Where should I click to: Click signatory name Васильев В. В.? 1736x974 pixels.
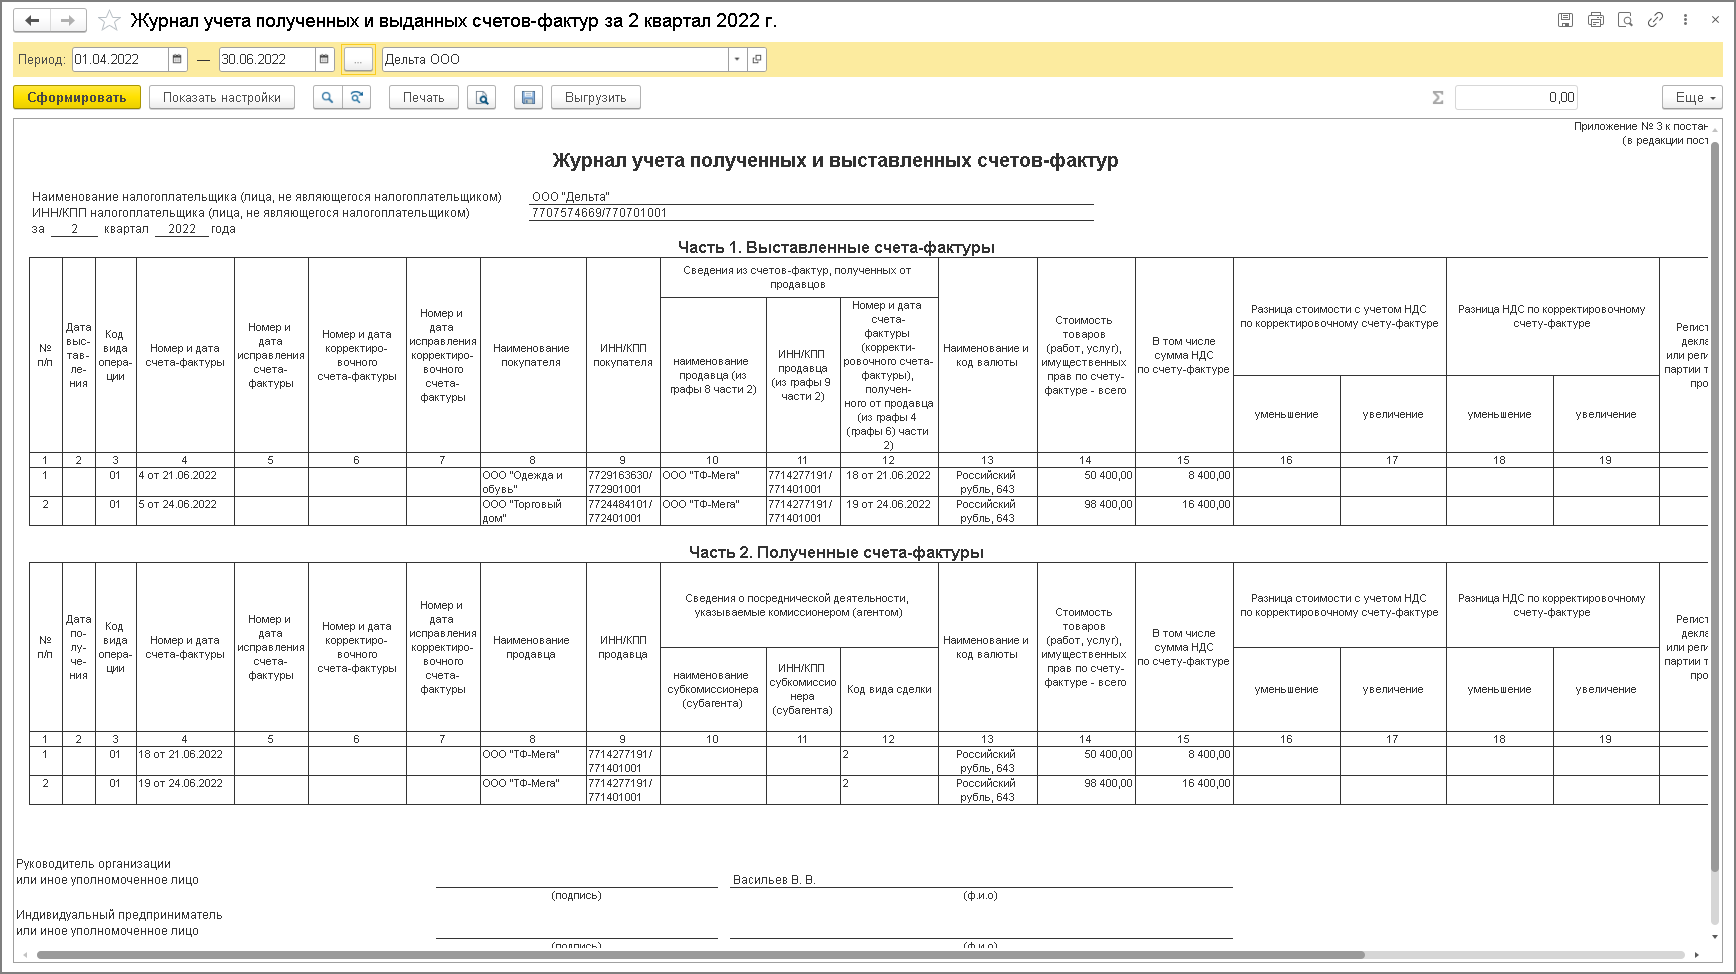click(x=774, y=880)
